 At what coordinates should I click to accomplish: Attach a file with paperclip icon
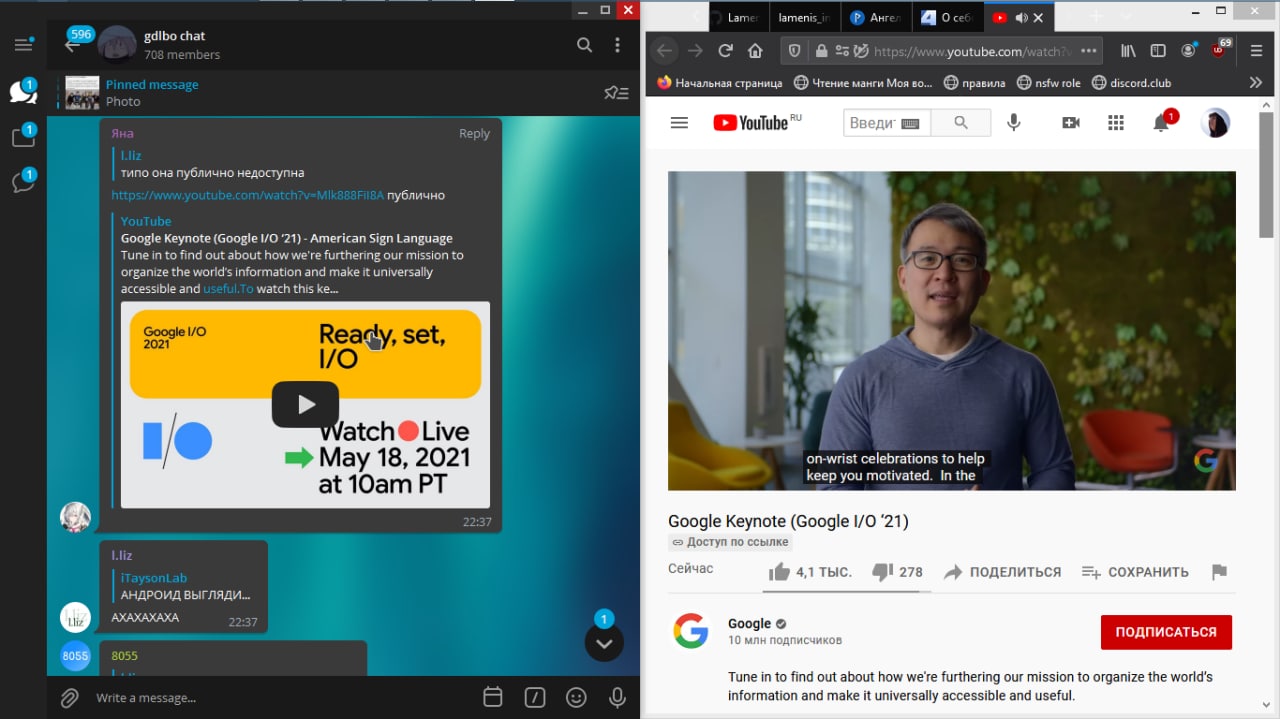[x=69, y=697]
